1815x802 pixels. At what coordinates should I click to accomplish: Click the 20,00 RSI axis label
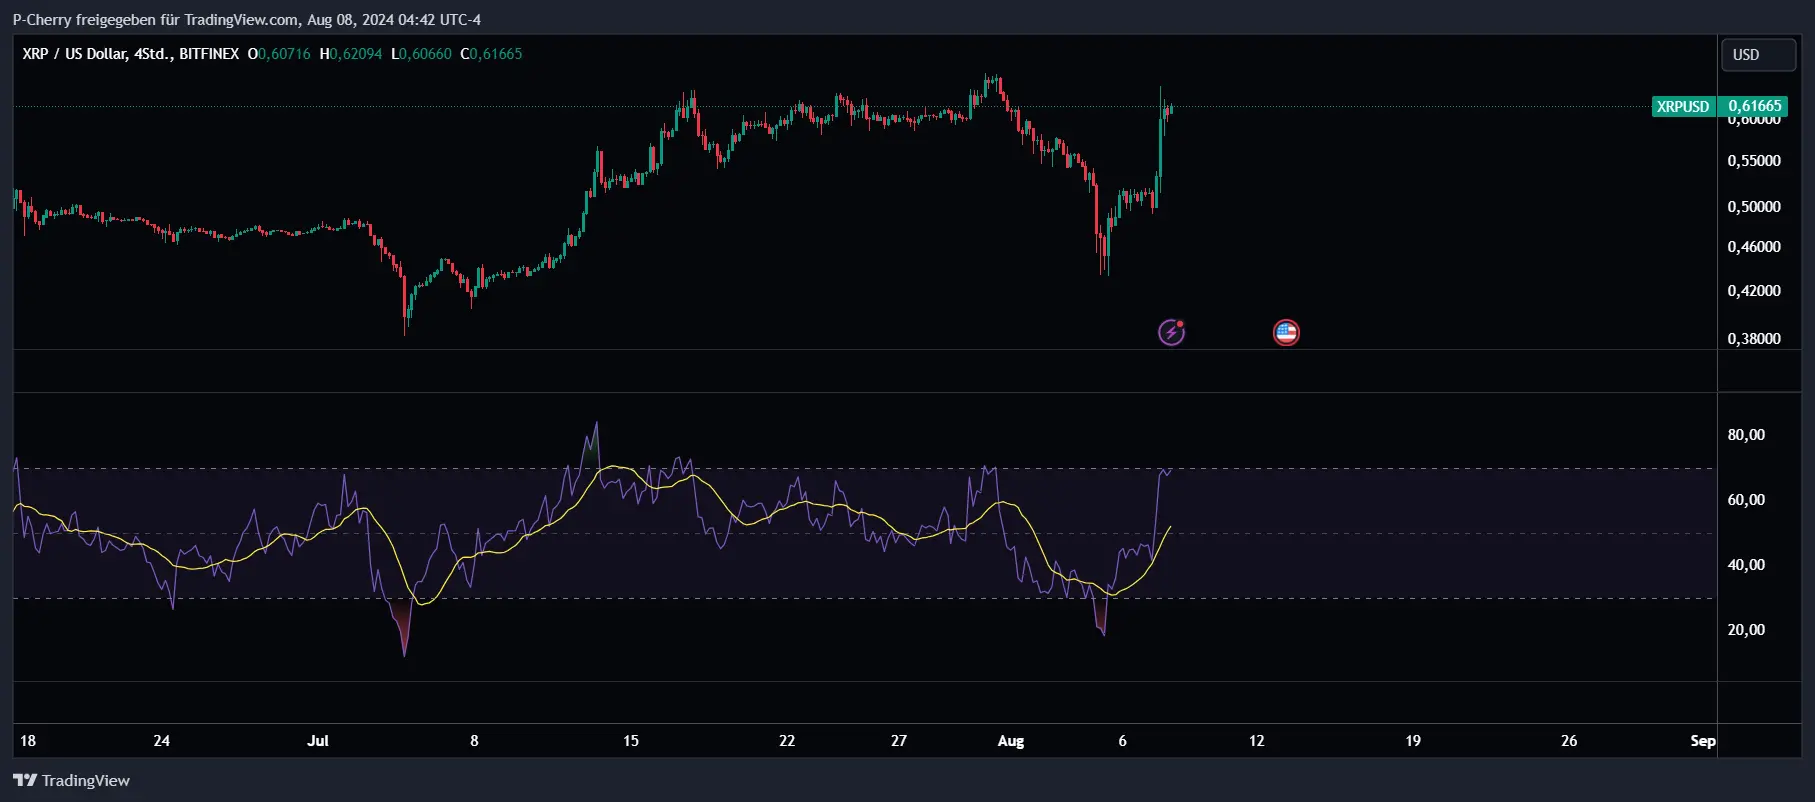tap(1746, 630)
